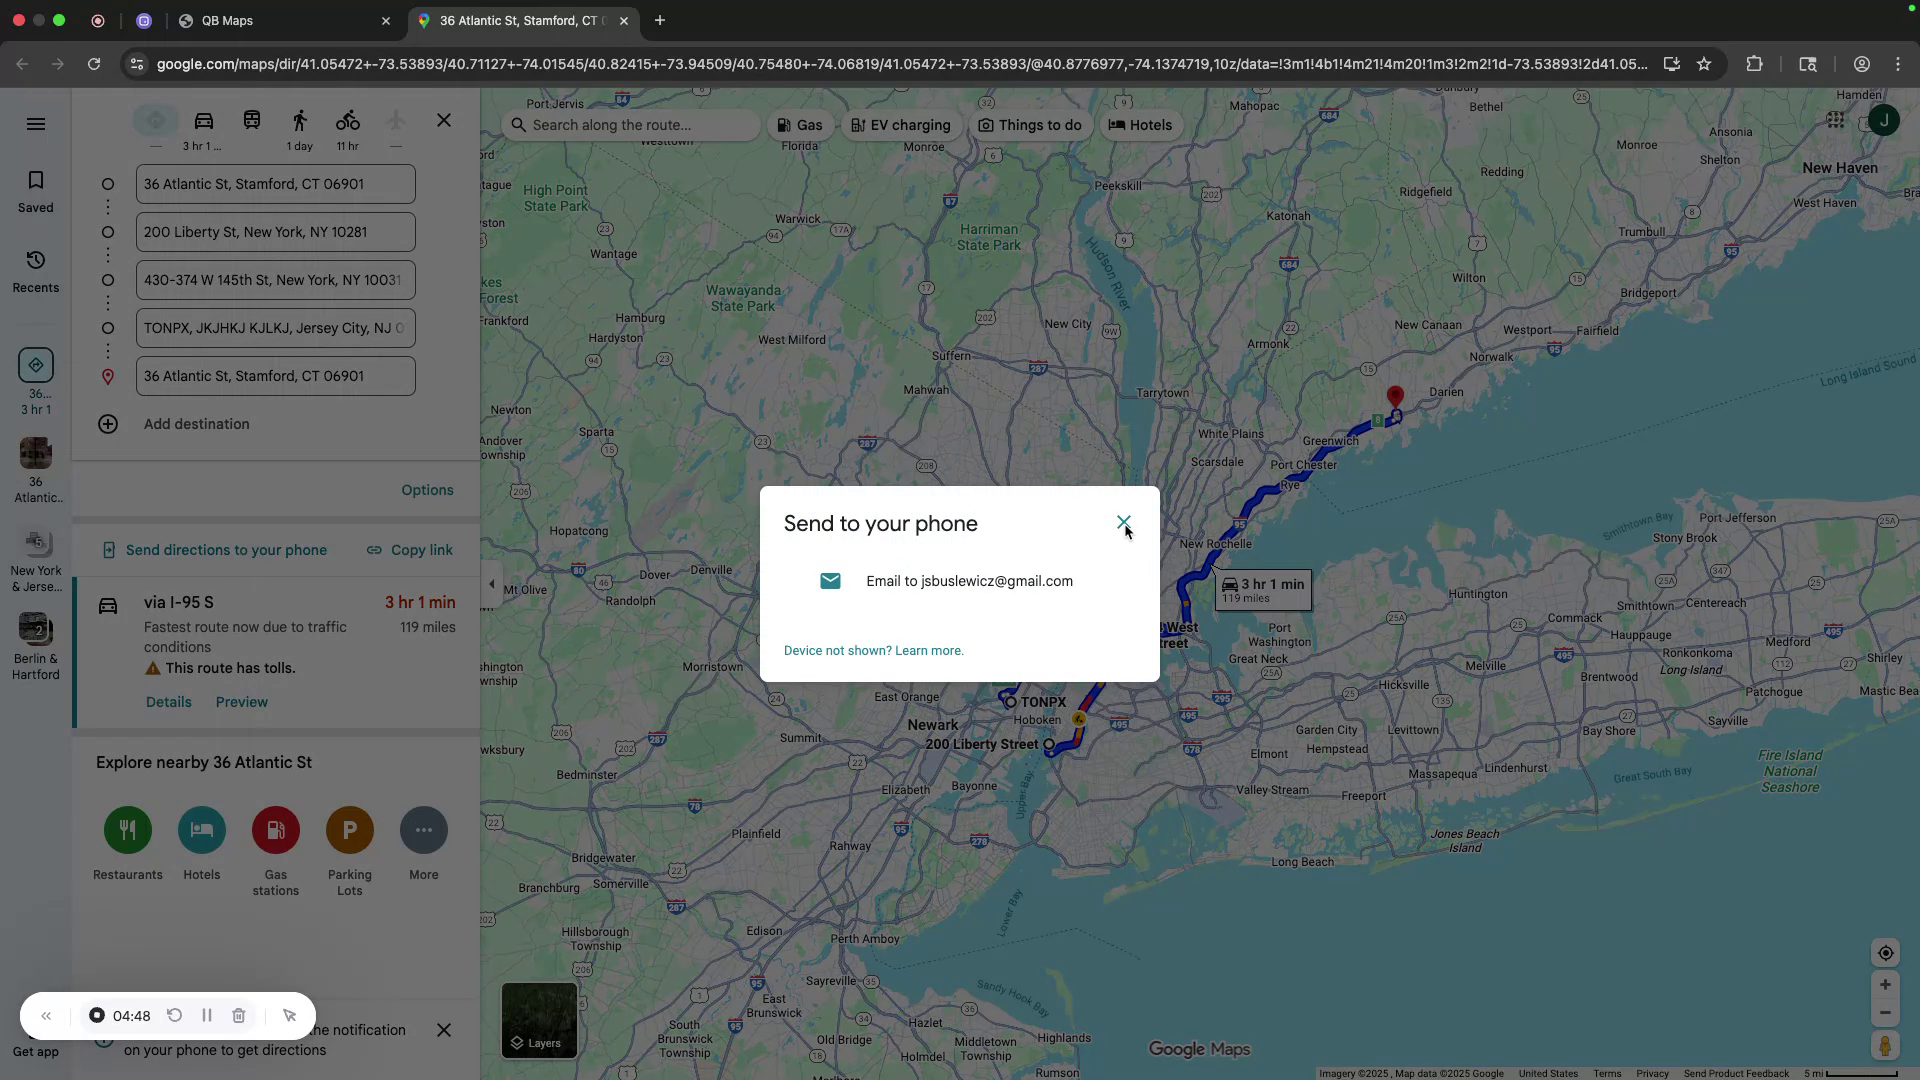Toggle the Gas filter along the route
Viewport: 1920px width, 1080px height.
point(800,125)
